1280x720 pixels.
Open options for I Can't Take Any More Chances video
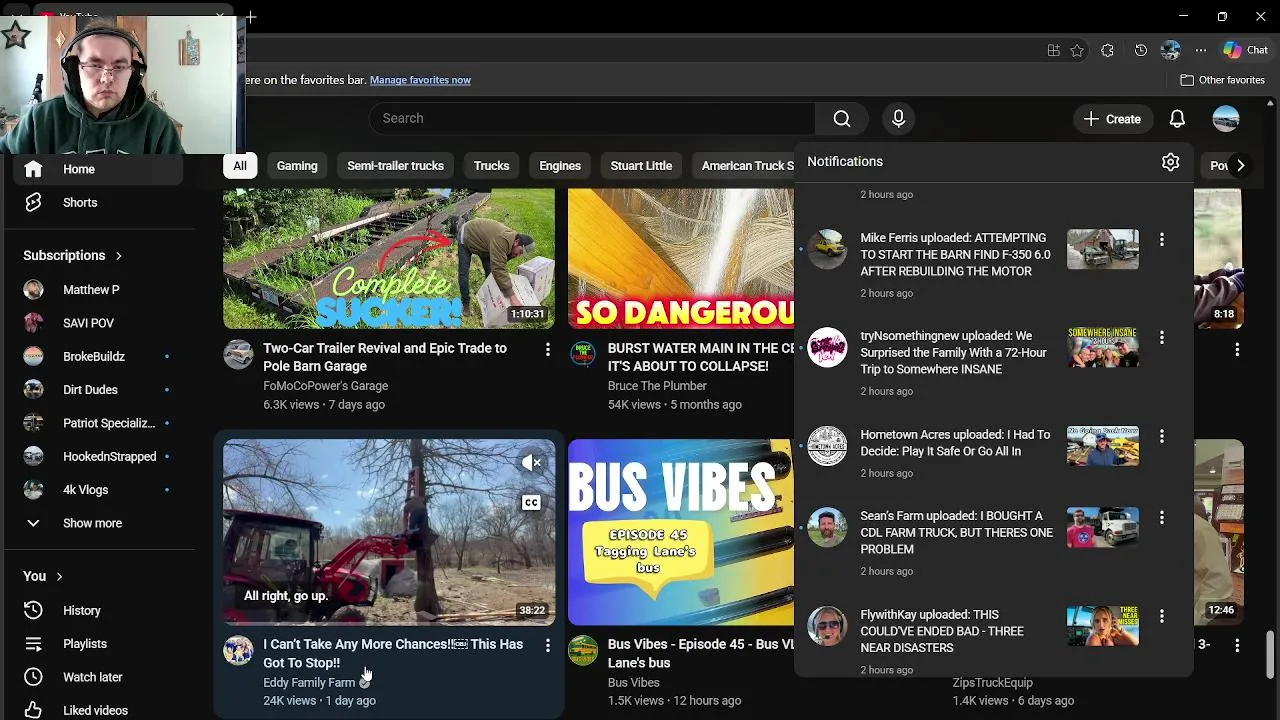[x=547, y=646]
